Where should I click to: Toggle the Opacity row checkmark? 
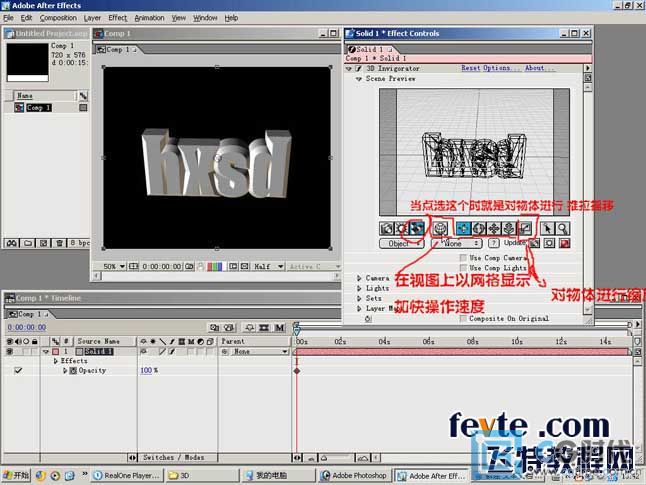18,370
